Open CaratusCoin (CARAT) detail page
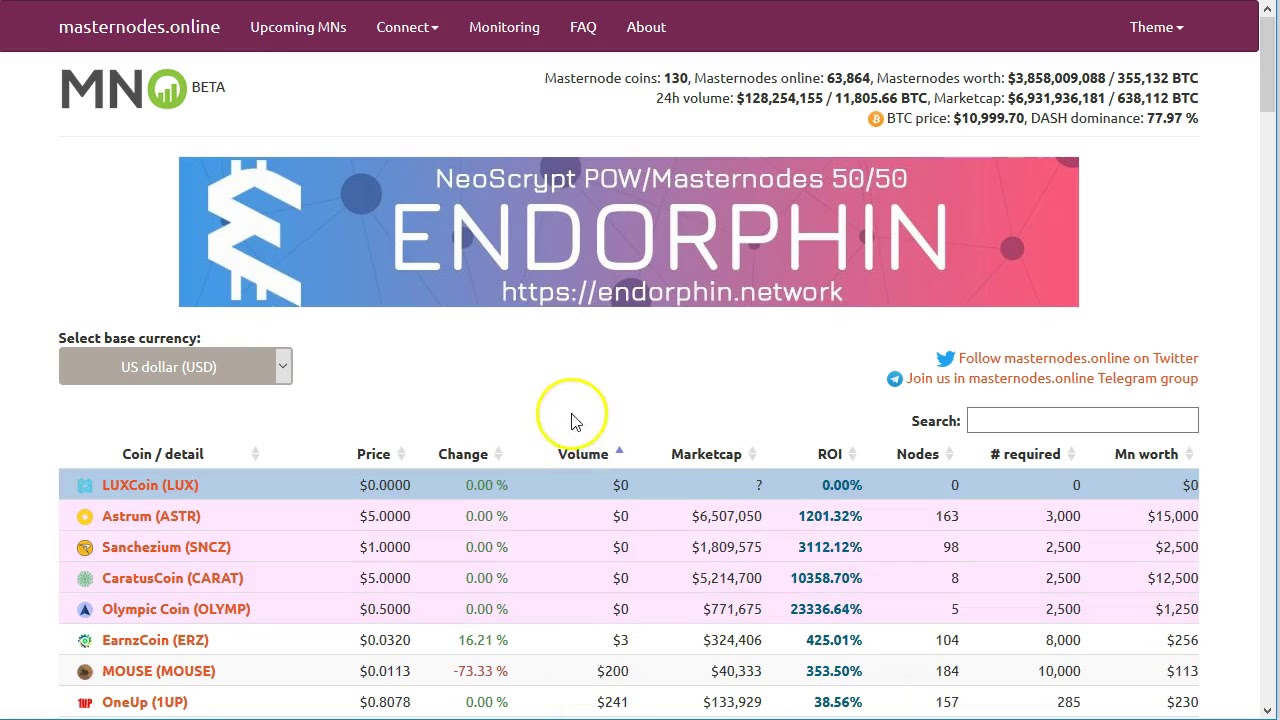This screenshot has height=720, width=1280. 172,578
